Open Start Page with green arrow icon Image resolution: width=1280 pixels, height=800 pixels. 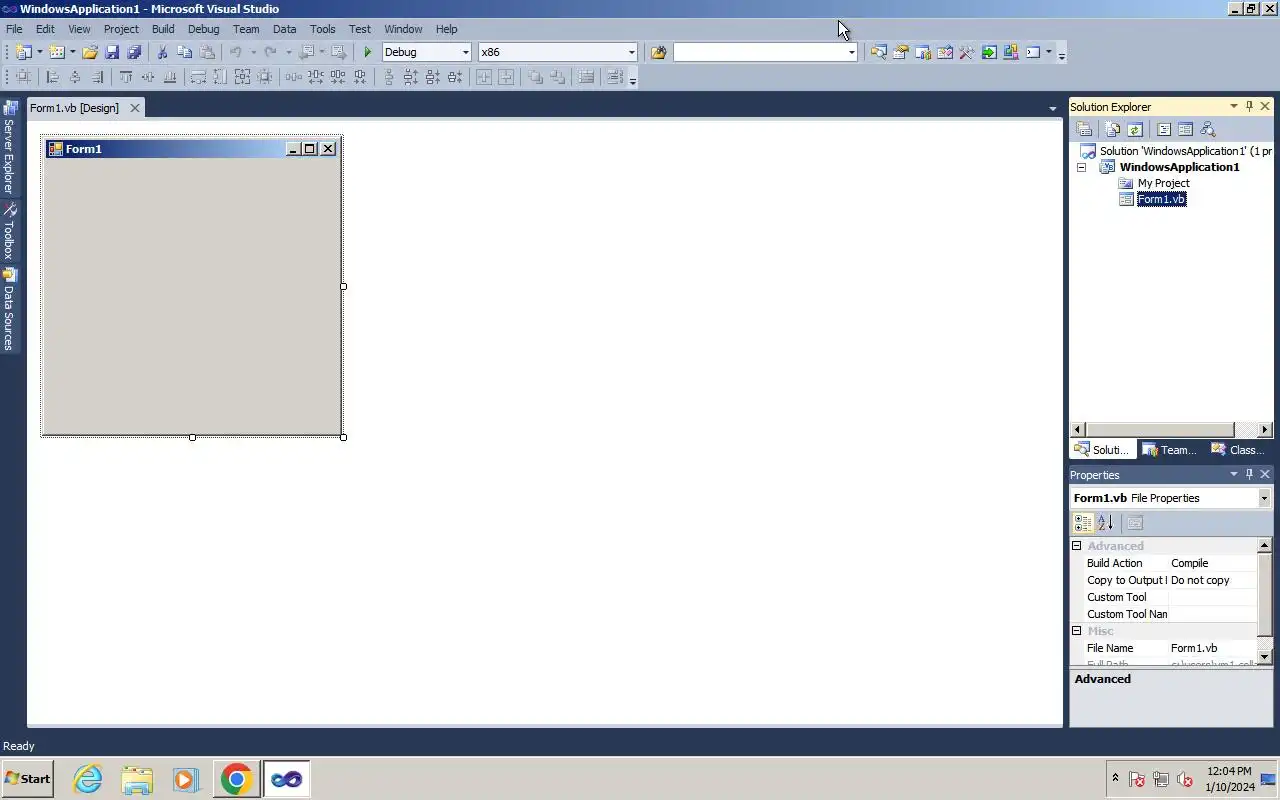point(989,52)
